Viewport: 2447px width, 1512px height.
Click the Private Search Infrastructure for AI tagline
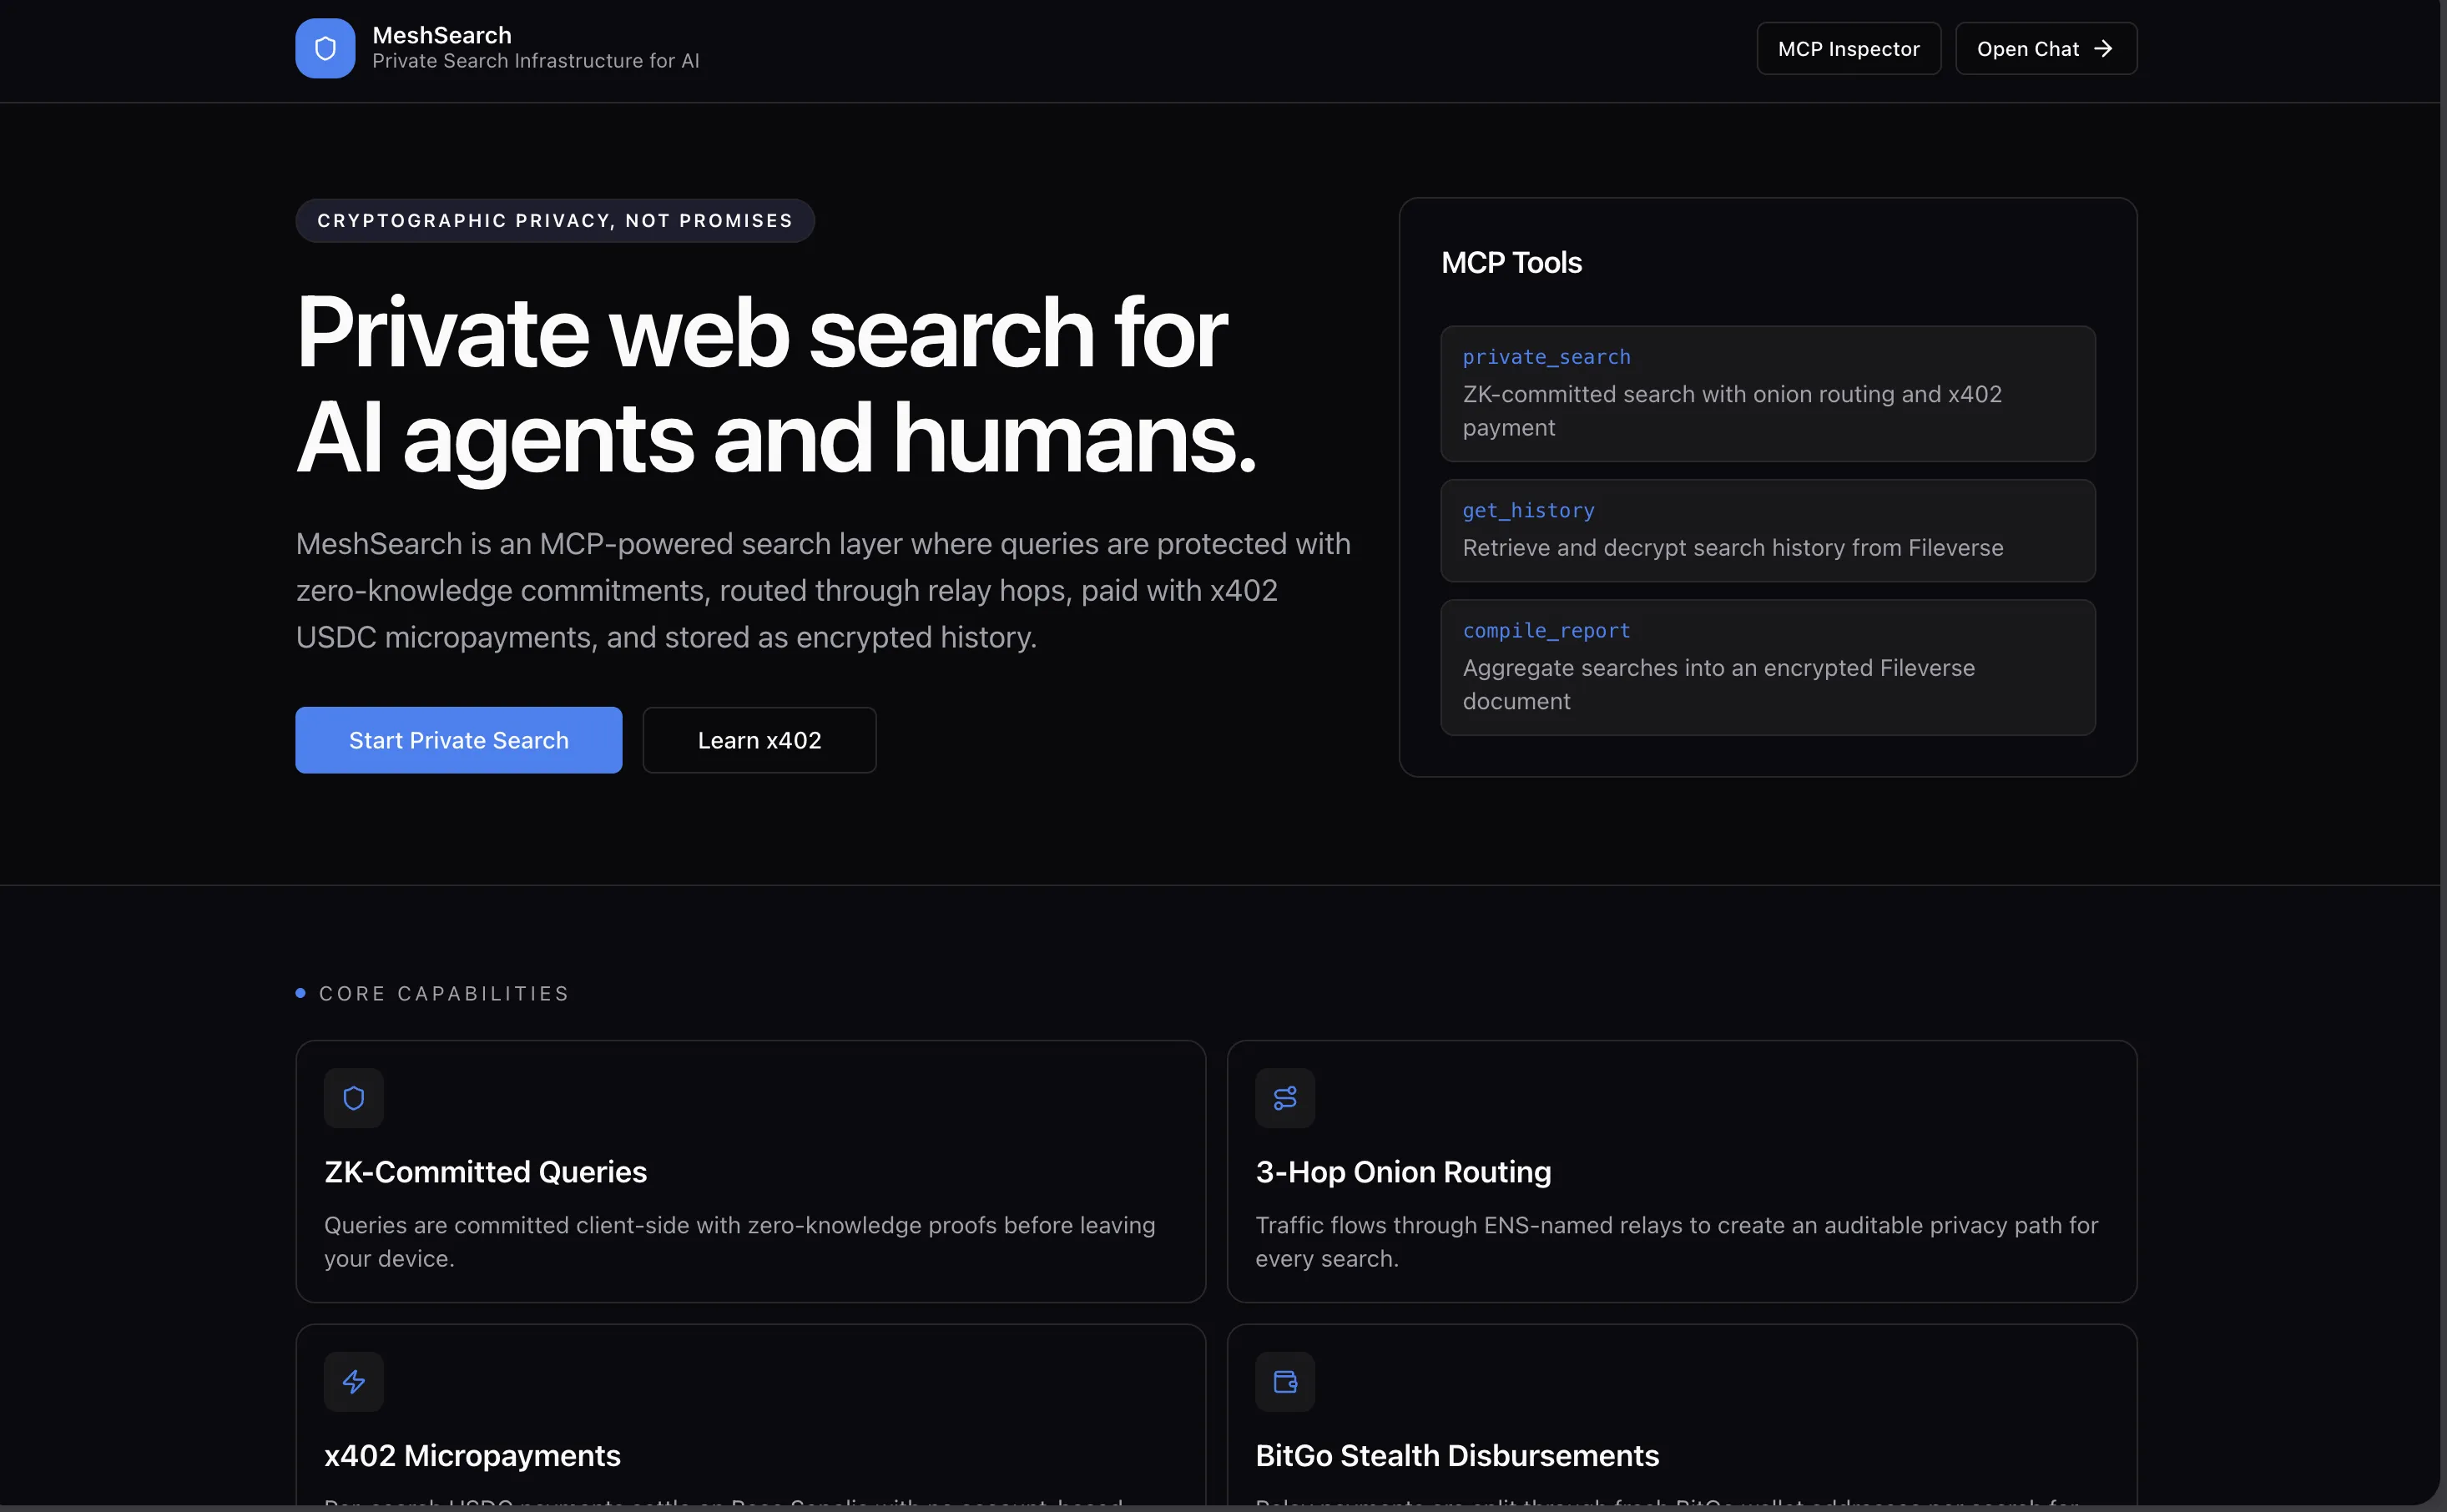tap(536, 60)
